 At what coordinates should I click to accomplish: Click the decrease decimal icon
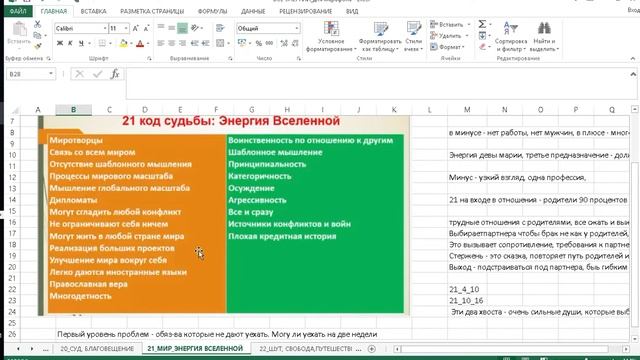(x=295, y=43)
